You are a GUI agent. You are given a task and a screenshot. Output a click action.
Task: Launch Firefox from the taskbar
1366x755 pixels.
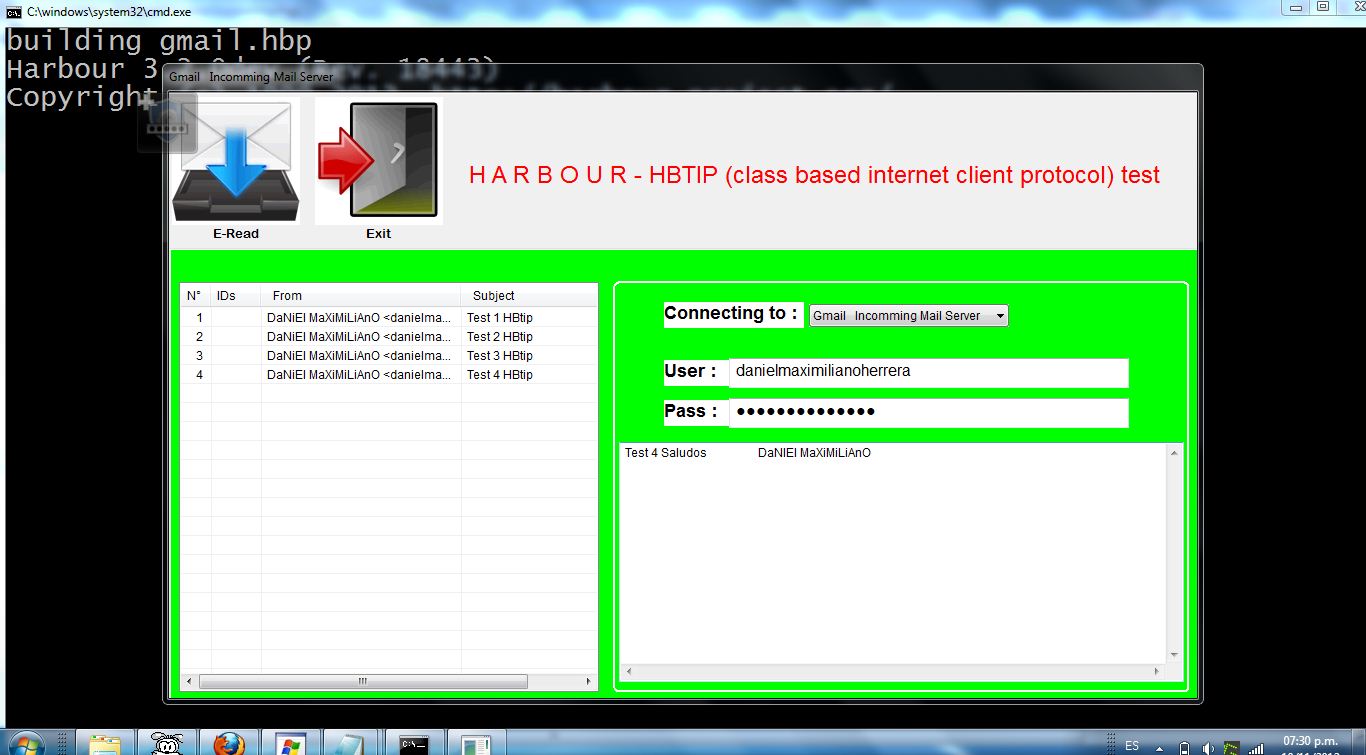pos(229,743)
